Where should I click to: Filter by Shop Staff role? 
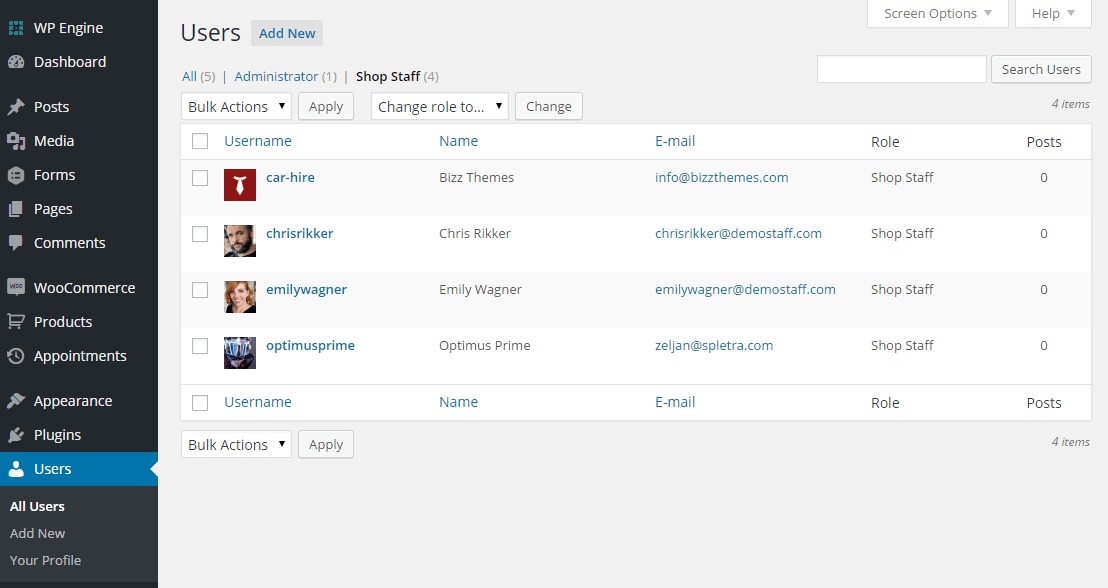[x=388, y=76]
